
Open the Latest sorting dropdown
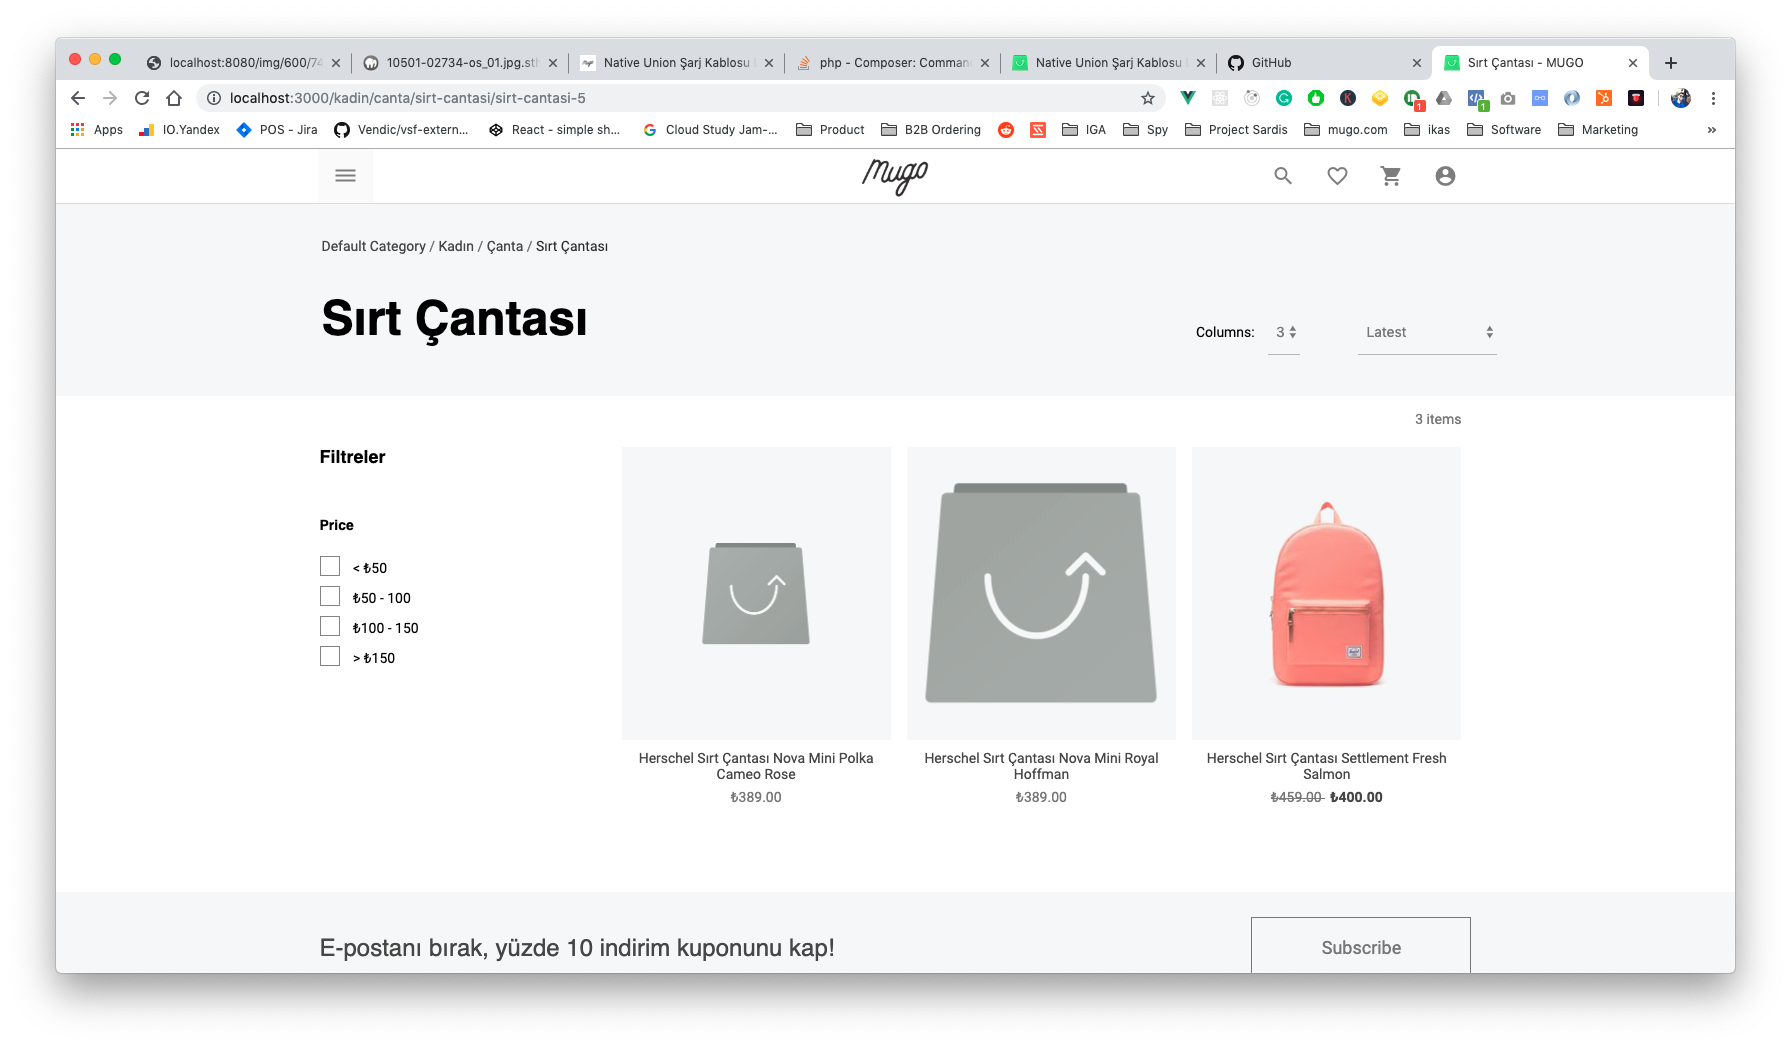point(1427,332)
